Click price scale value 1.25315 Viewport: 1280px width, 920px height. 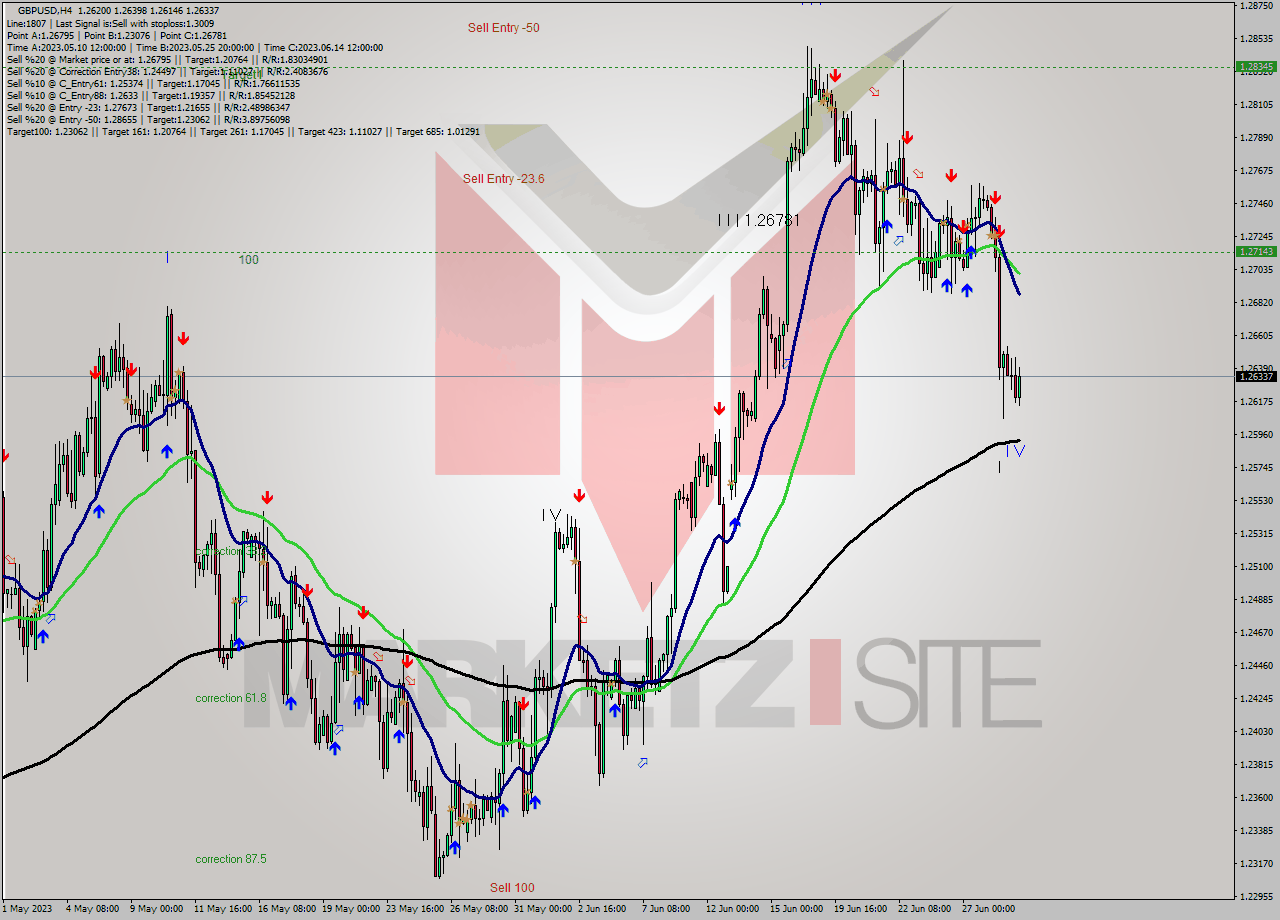(x=1256, y=534)
